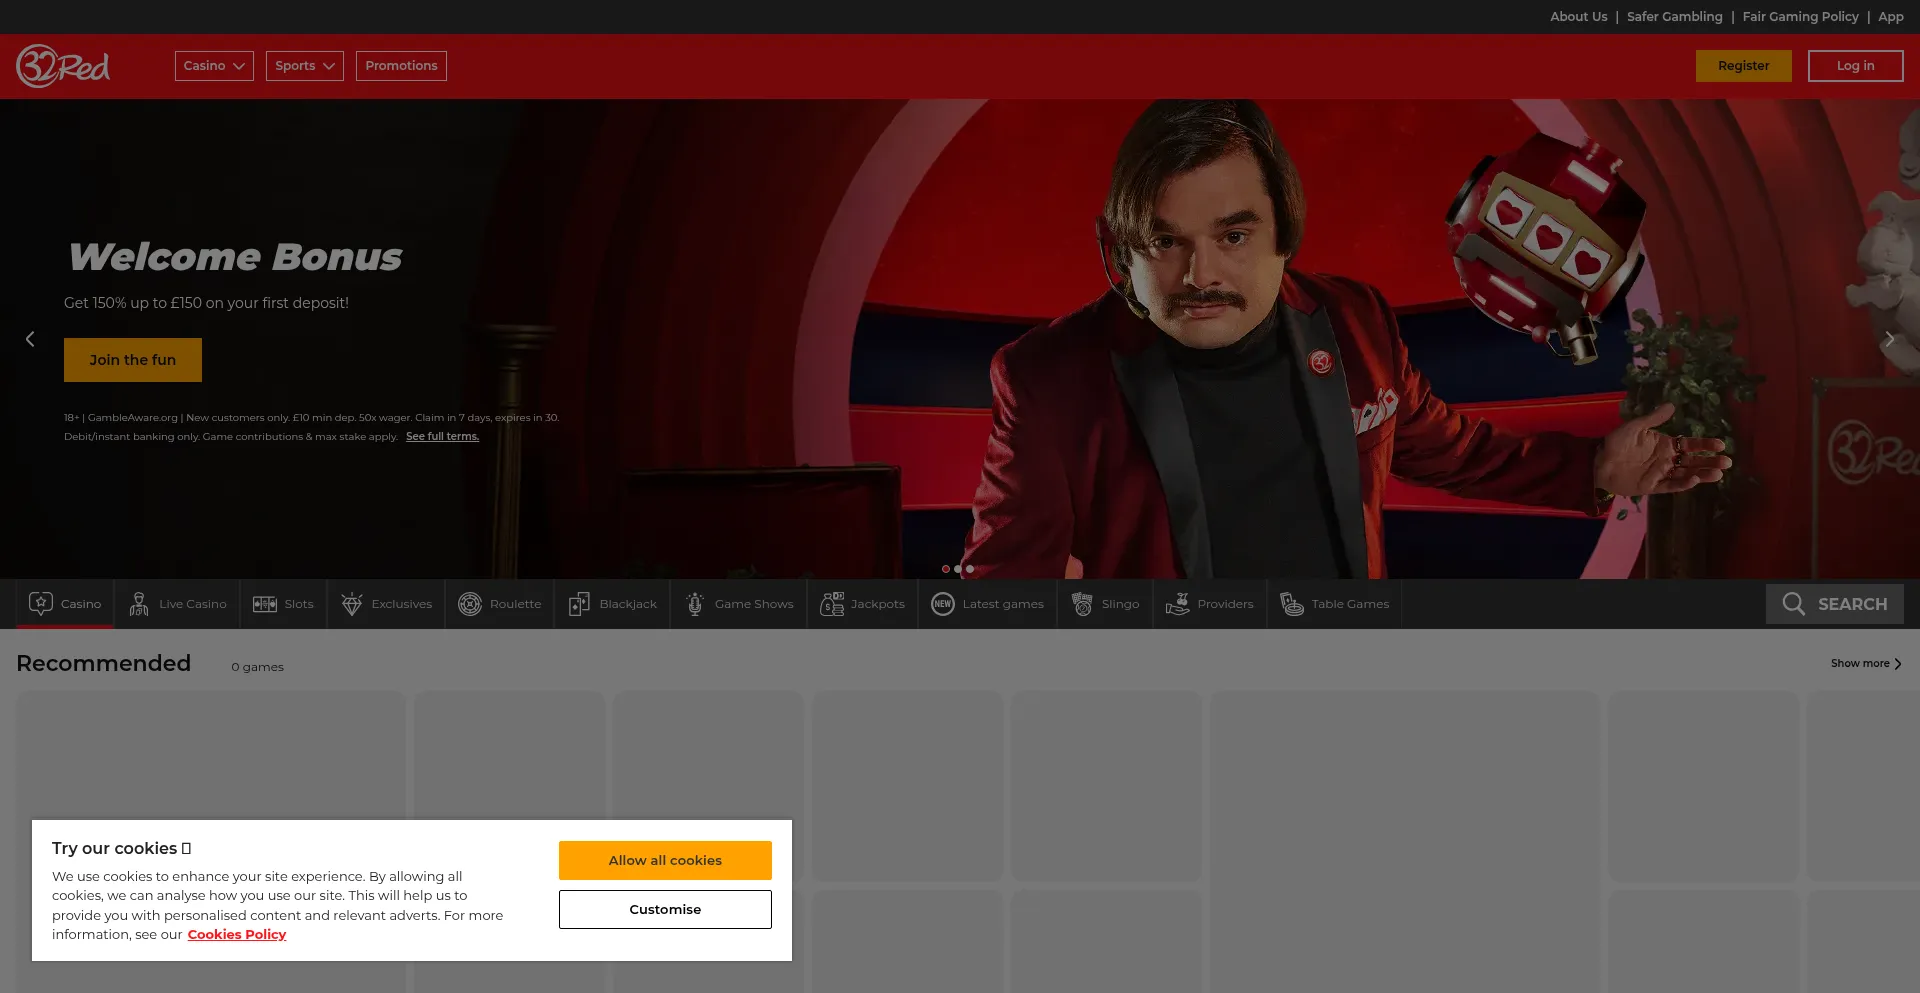
Task: Open the Blackjack cards icon
Action: click(579, 604)
